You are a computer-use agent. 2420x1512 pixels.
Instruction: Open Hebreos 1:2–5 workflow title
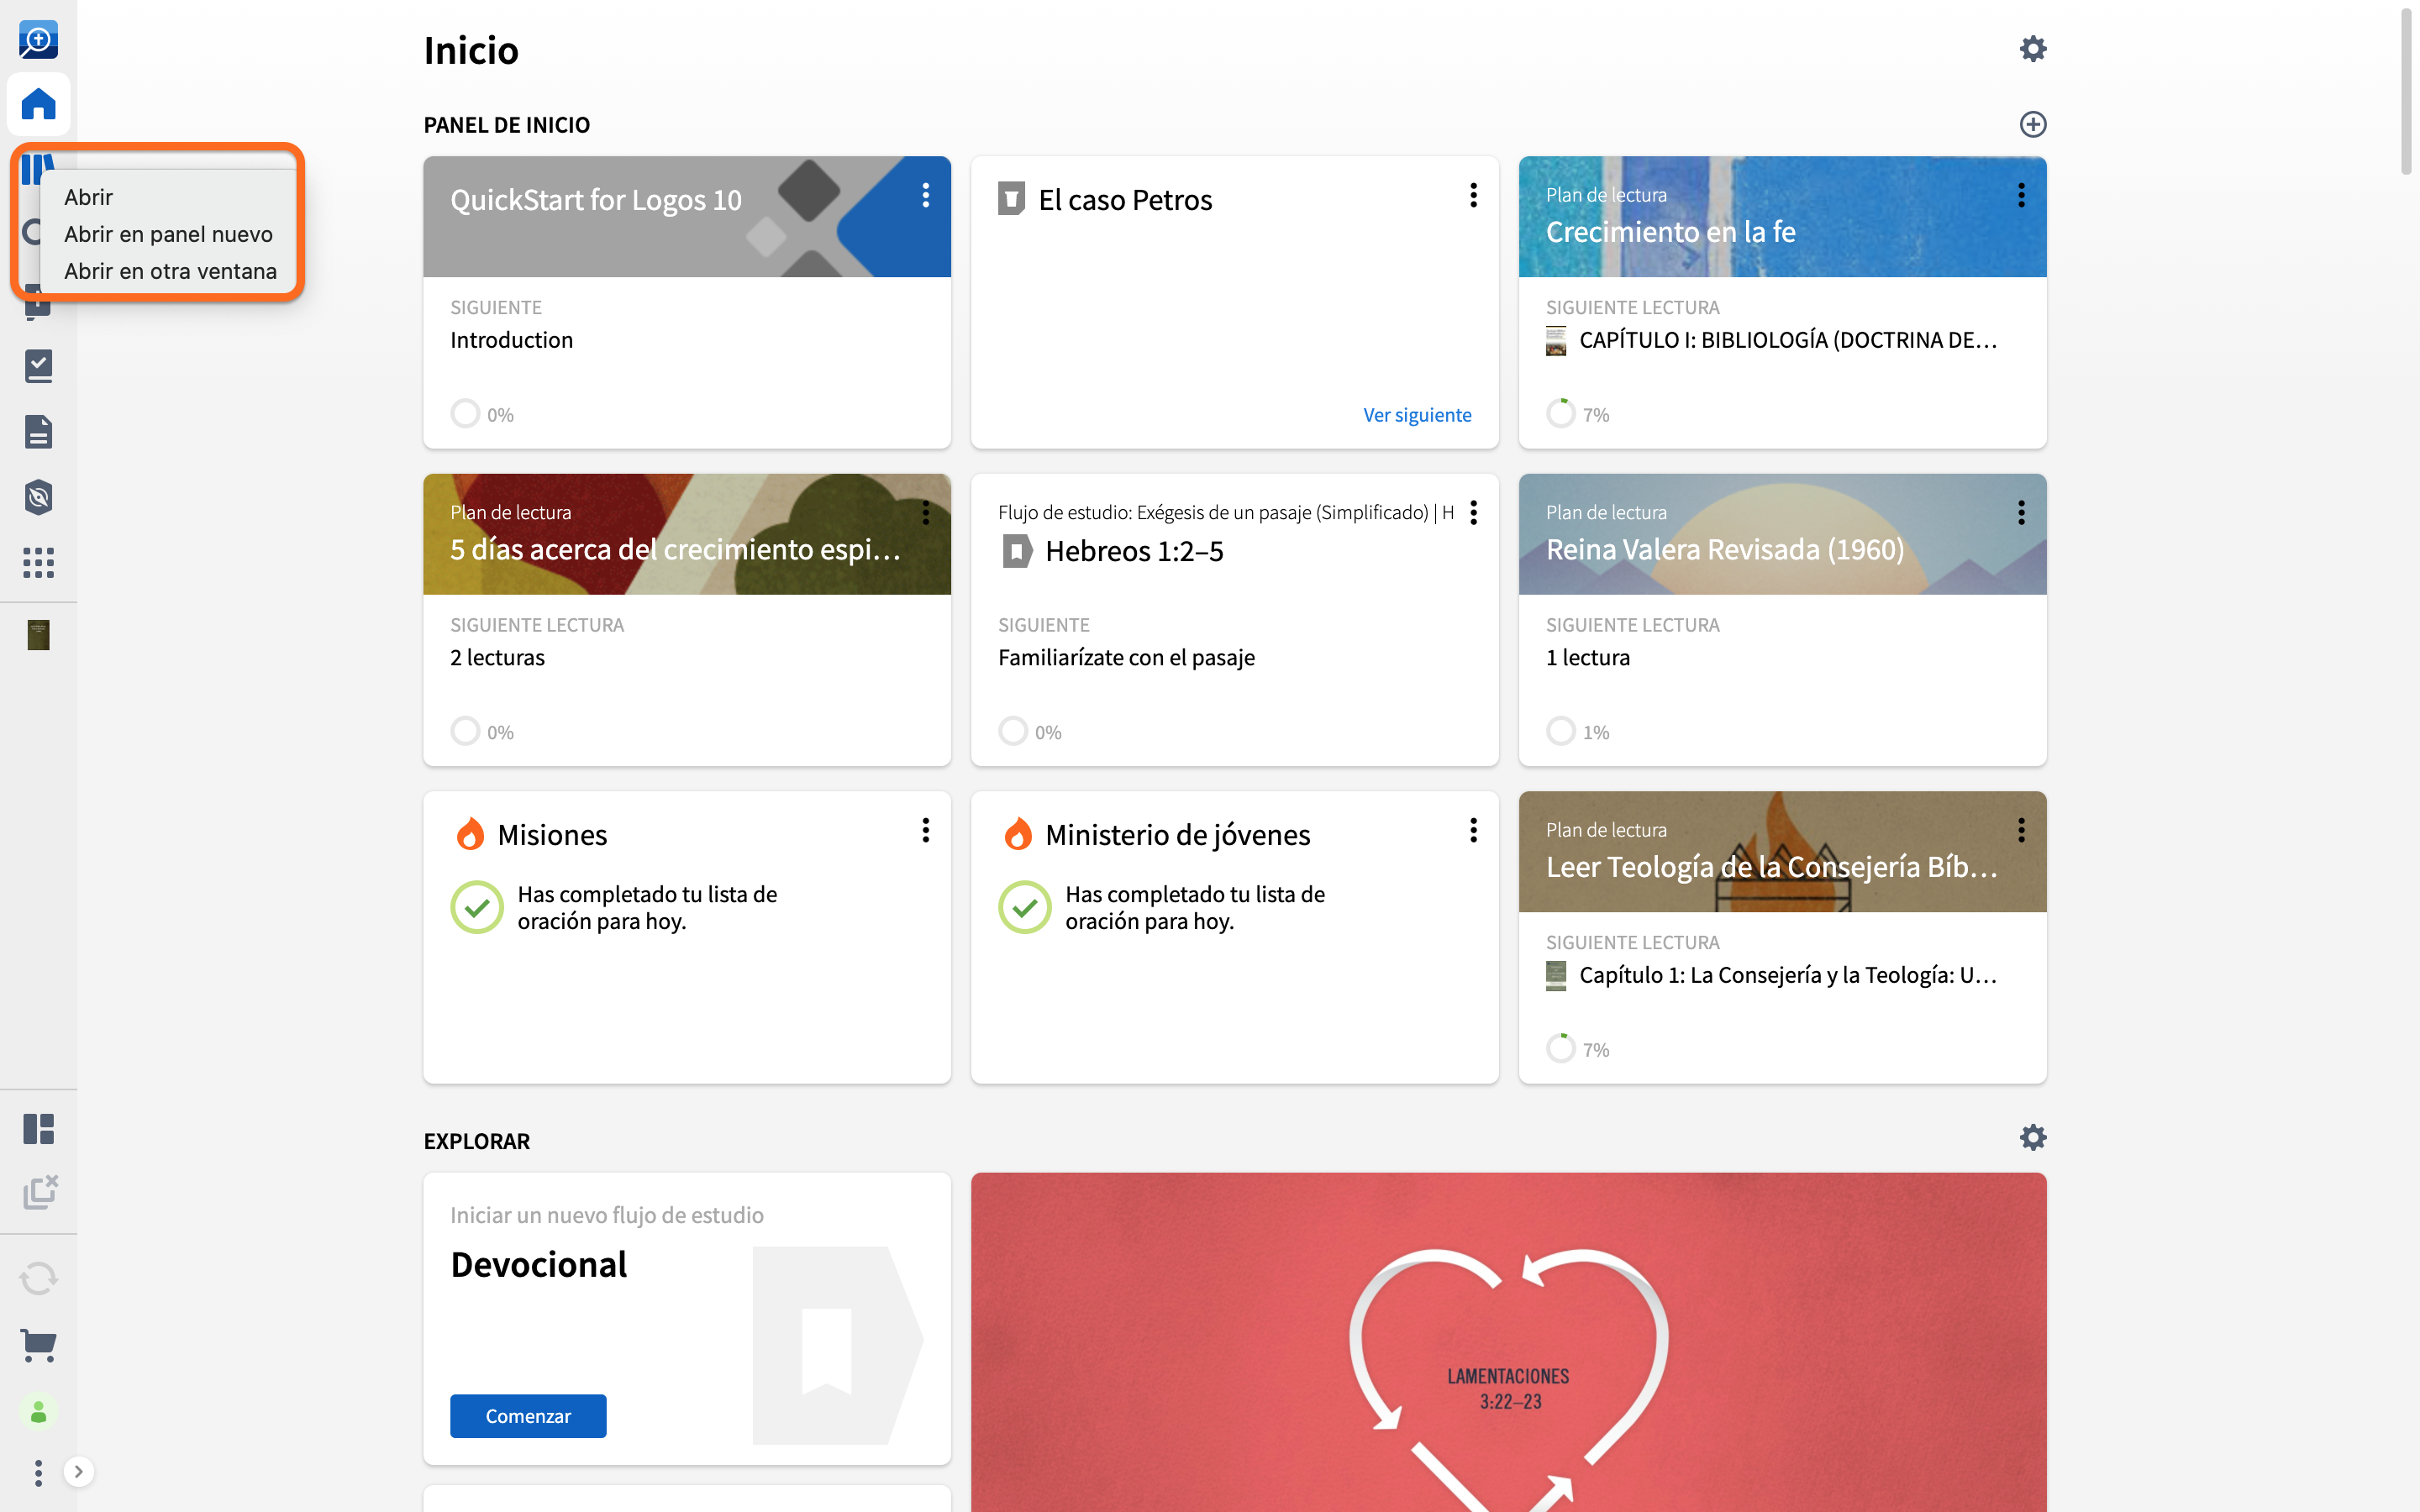coord(1134,551)
